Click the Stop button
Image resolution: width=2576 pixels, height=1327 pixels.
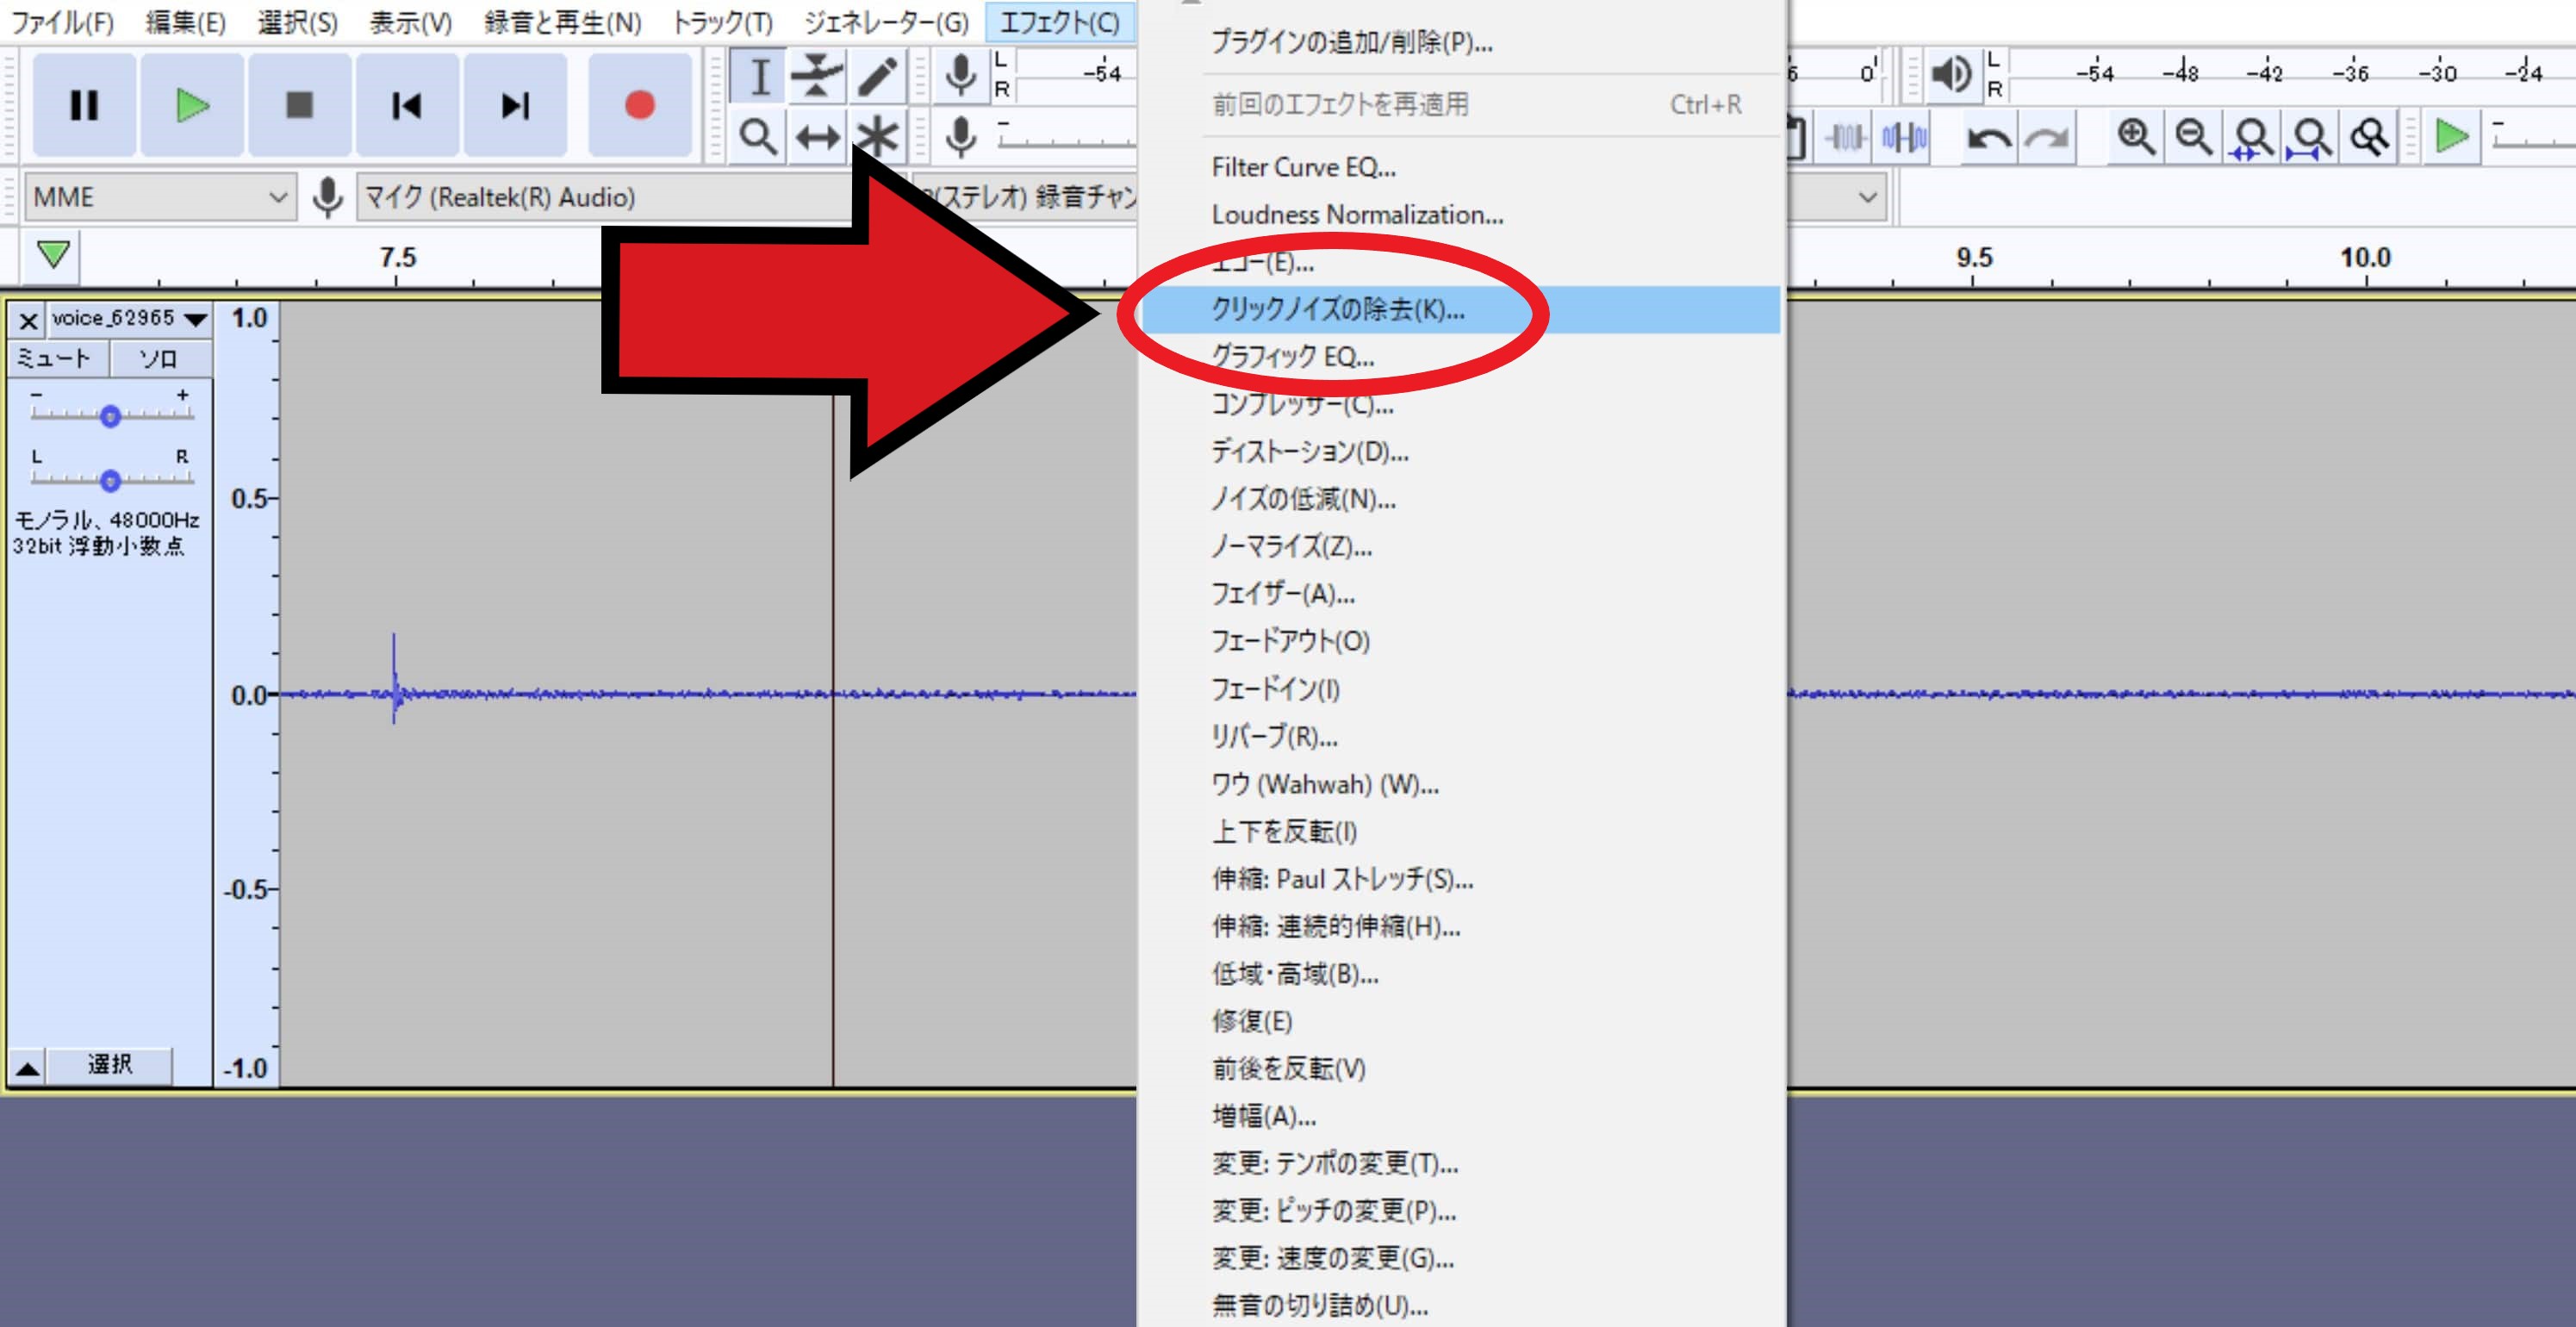tap(299, 105)
